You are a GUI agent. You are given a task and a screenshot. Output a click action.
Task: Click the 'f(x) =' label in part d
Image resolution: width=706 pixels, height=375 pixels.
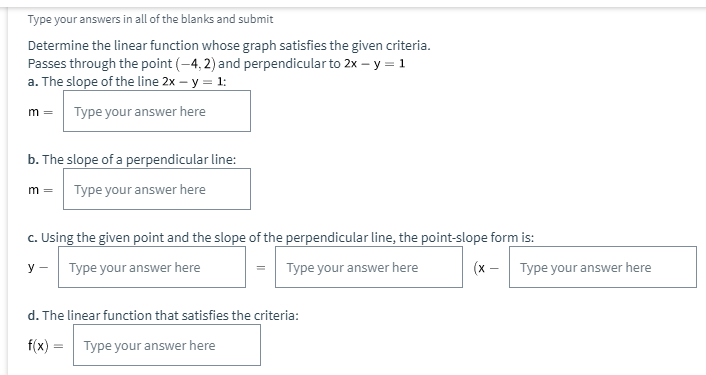[45, 345]
